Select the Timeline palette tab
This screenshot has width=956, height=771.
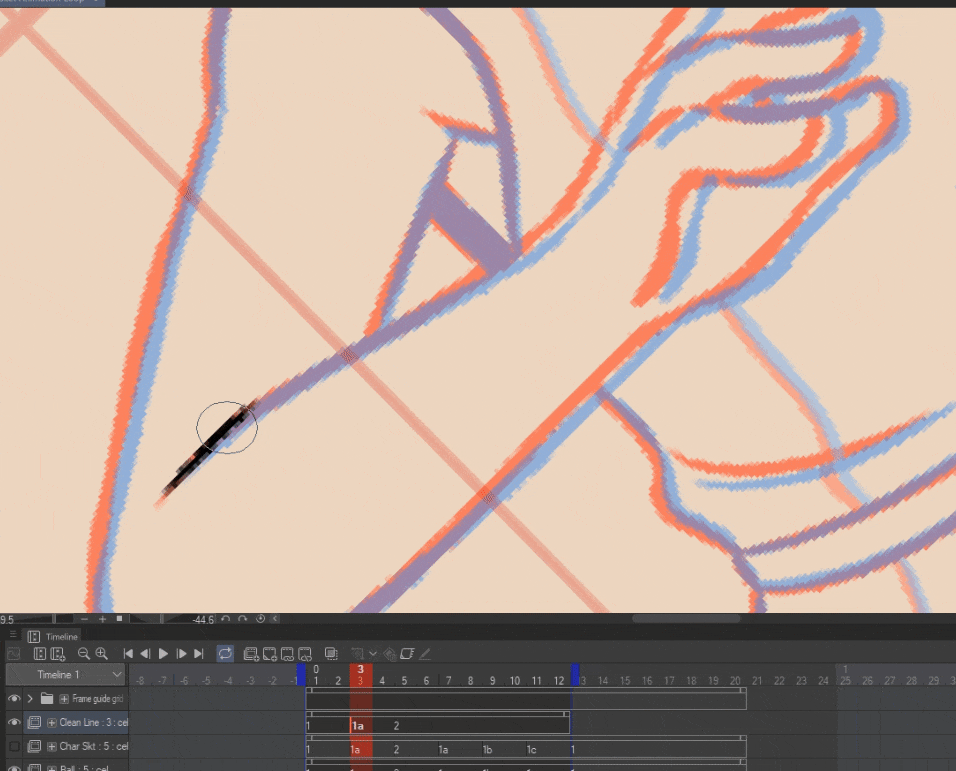click(54, 636)
